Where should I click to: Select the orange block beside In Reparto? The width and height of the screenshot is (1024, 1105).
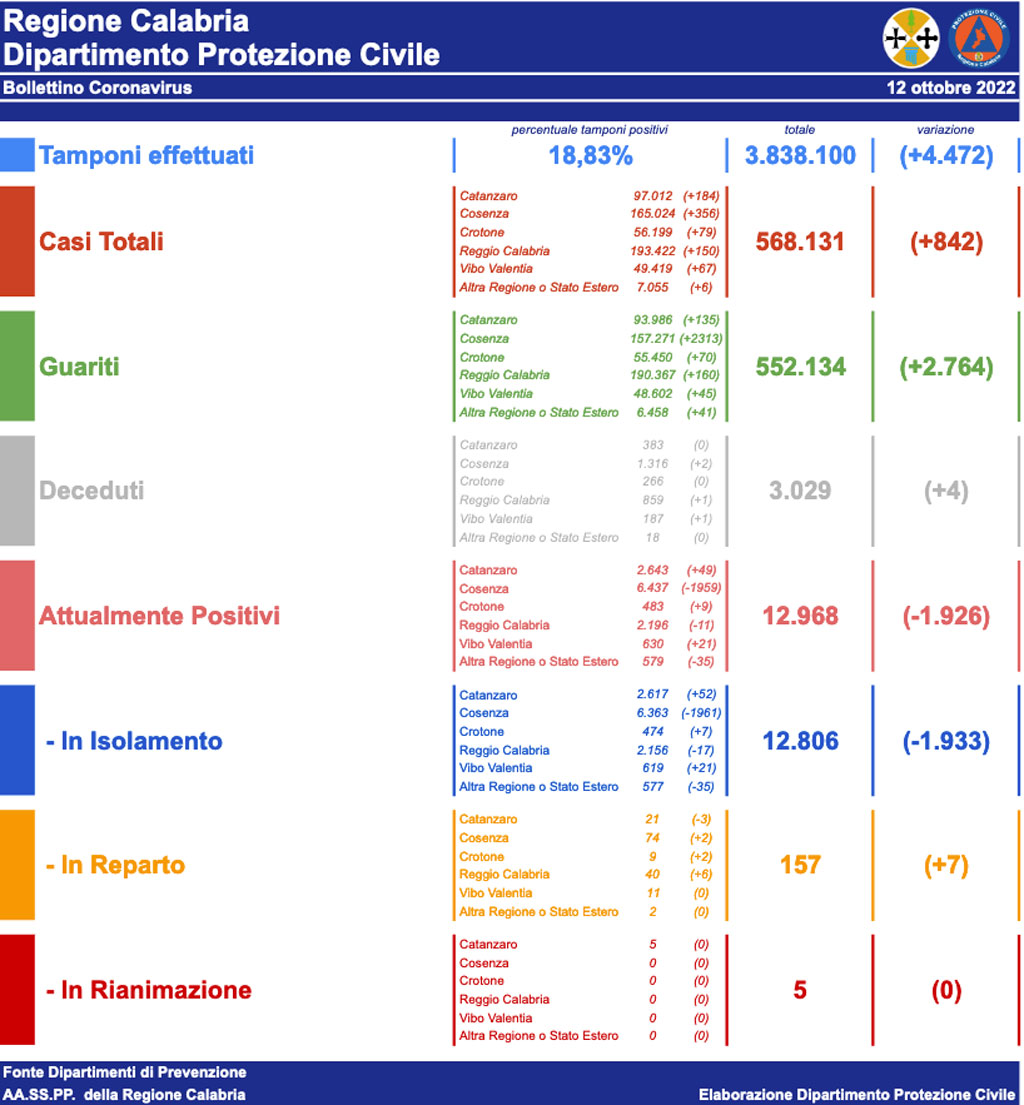tap(17, 865)
